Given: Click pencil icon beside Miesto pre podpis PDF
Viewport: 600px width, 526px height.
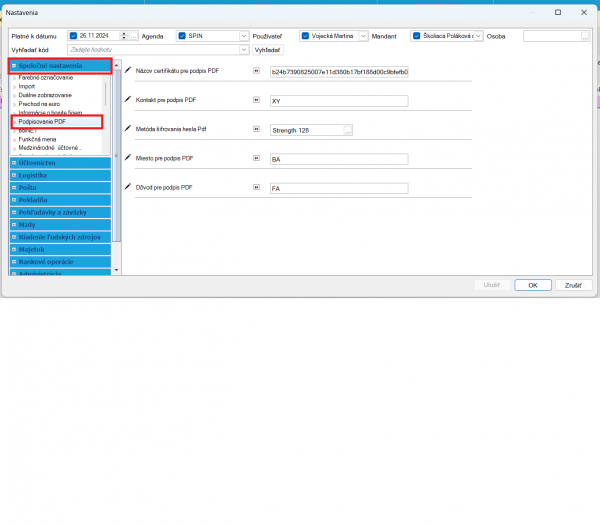Looking at the screenshot, I should click(128, 157).
